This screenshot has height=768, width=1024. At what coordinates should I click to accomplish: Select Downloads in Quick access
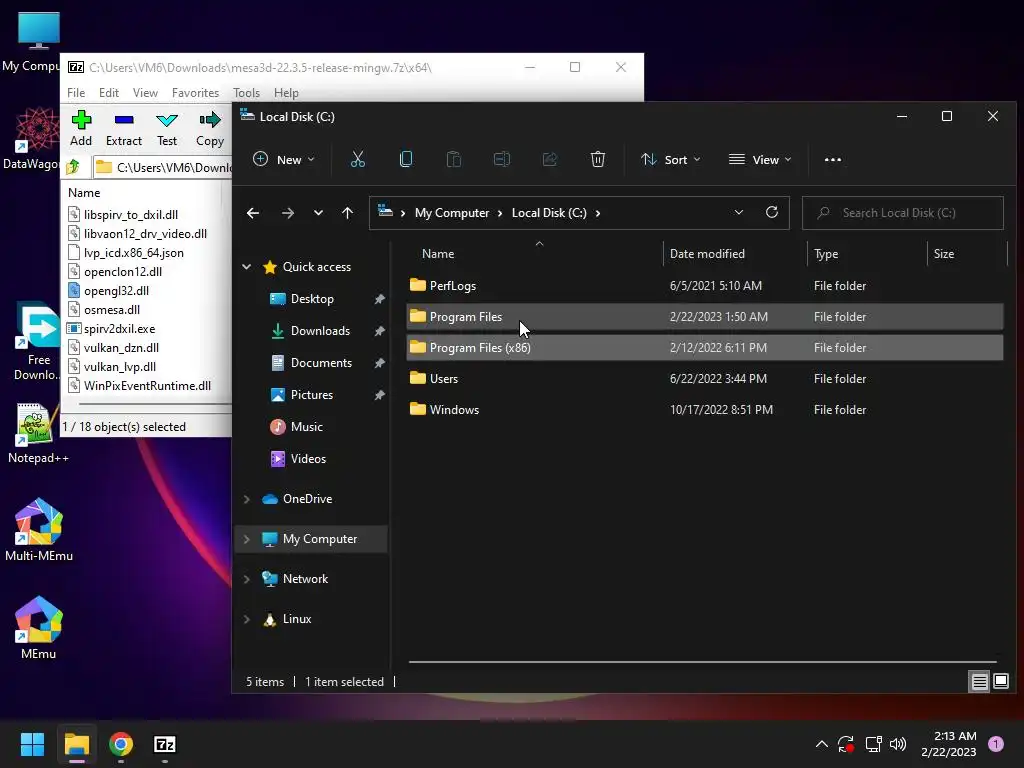click(x=320, y=331)
